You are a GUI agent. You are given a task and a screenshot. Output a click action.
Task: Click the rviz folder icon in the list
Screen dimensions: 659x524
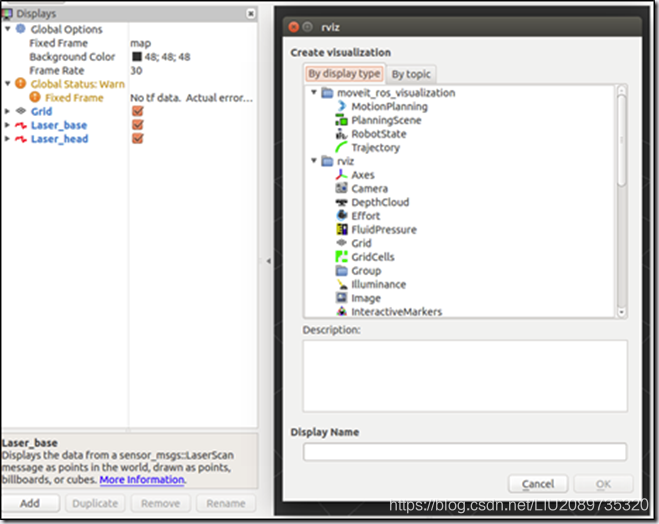tap(327, 161)
